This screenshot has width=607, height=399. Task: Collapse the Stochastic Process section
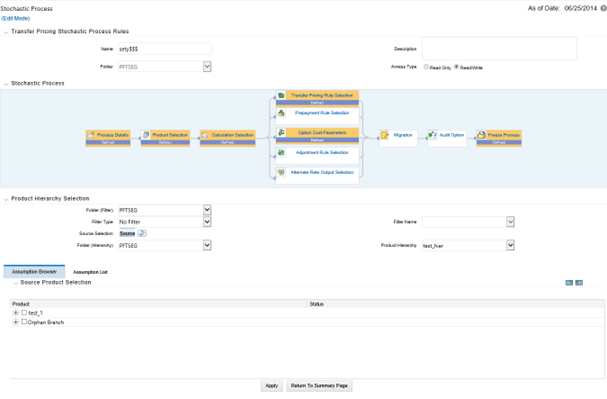coord(6,84)
